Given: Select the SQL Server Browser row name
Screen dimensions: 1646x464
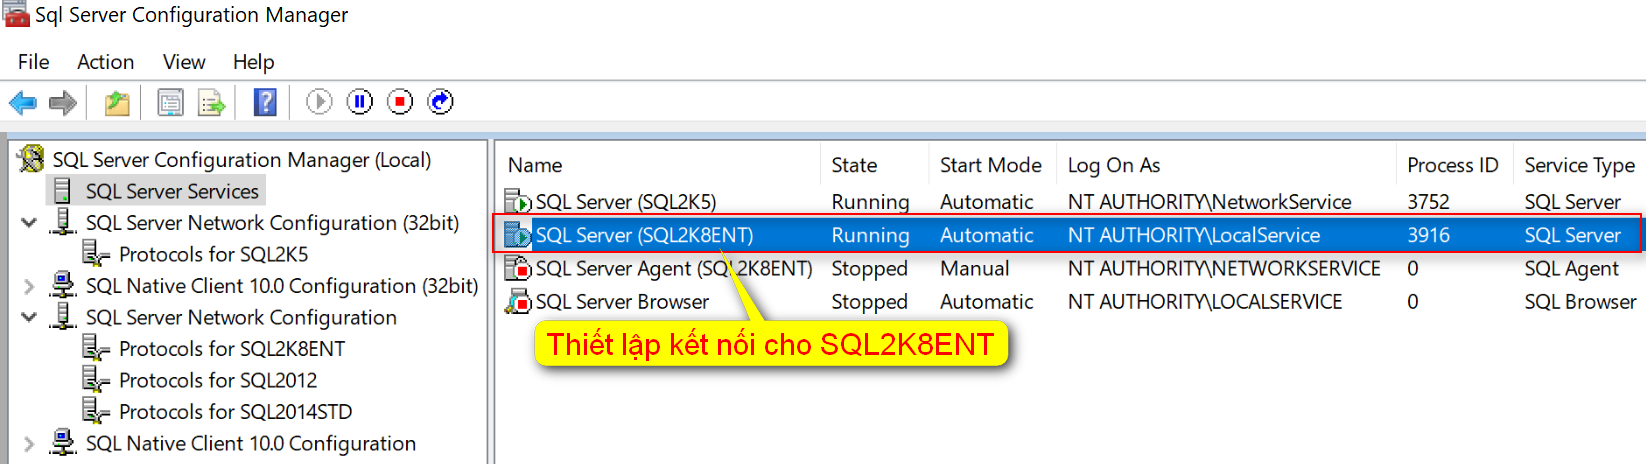Looking at the screenshot, I should coord(622,301).
